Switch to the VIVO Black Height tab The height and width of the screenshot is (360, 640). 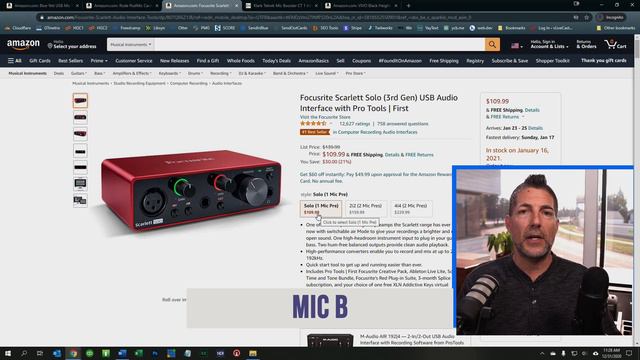(360, 6)
